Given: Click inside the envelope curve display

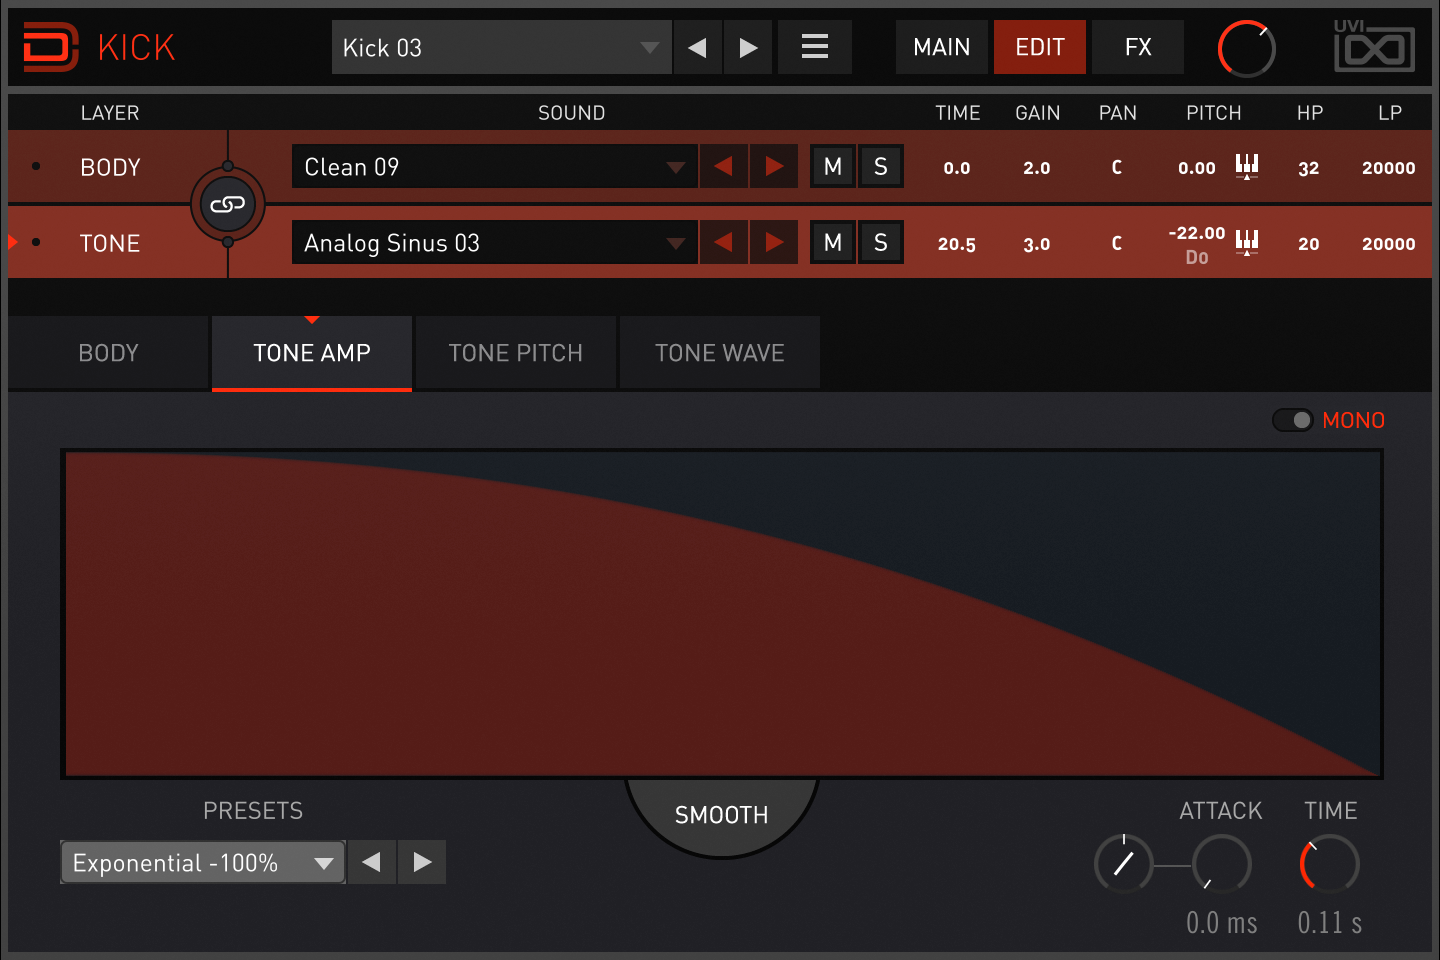Looking at the screenshot, I should 720,613.
